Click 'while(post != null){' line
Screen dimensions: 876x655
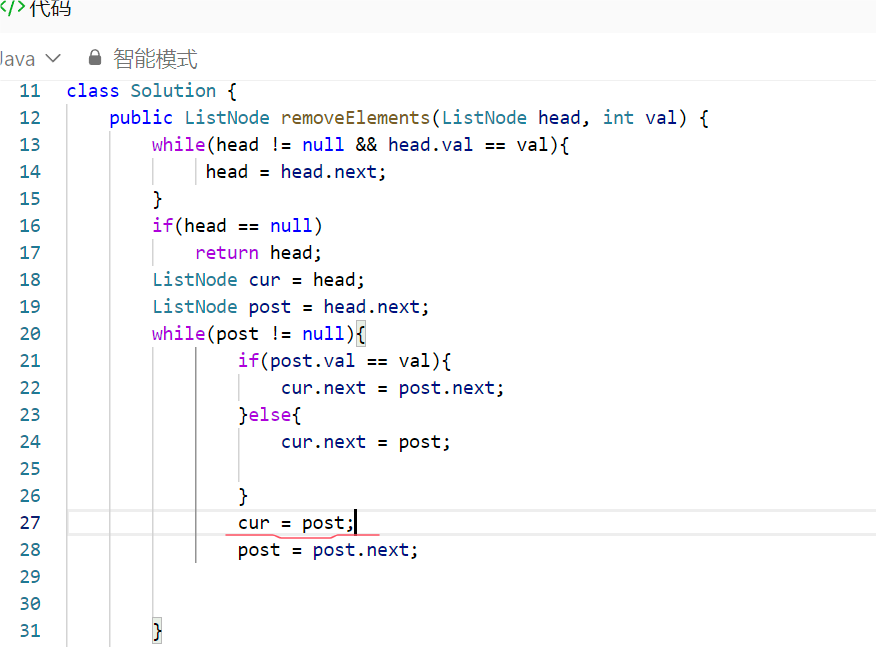[259, 334]
